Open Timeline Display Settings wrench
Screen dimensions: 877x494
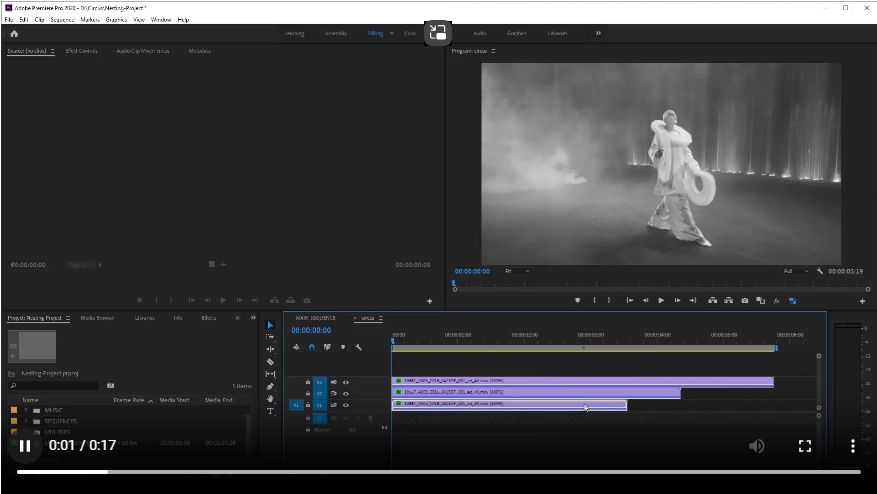coord(359,347)
